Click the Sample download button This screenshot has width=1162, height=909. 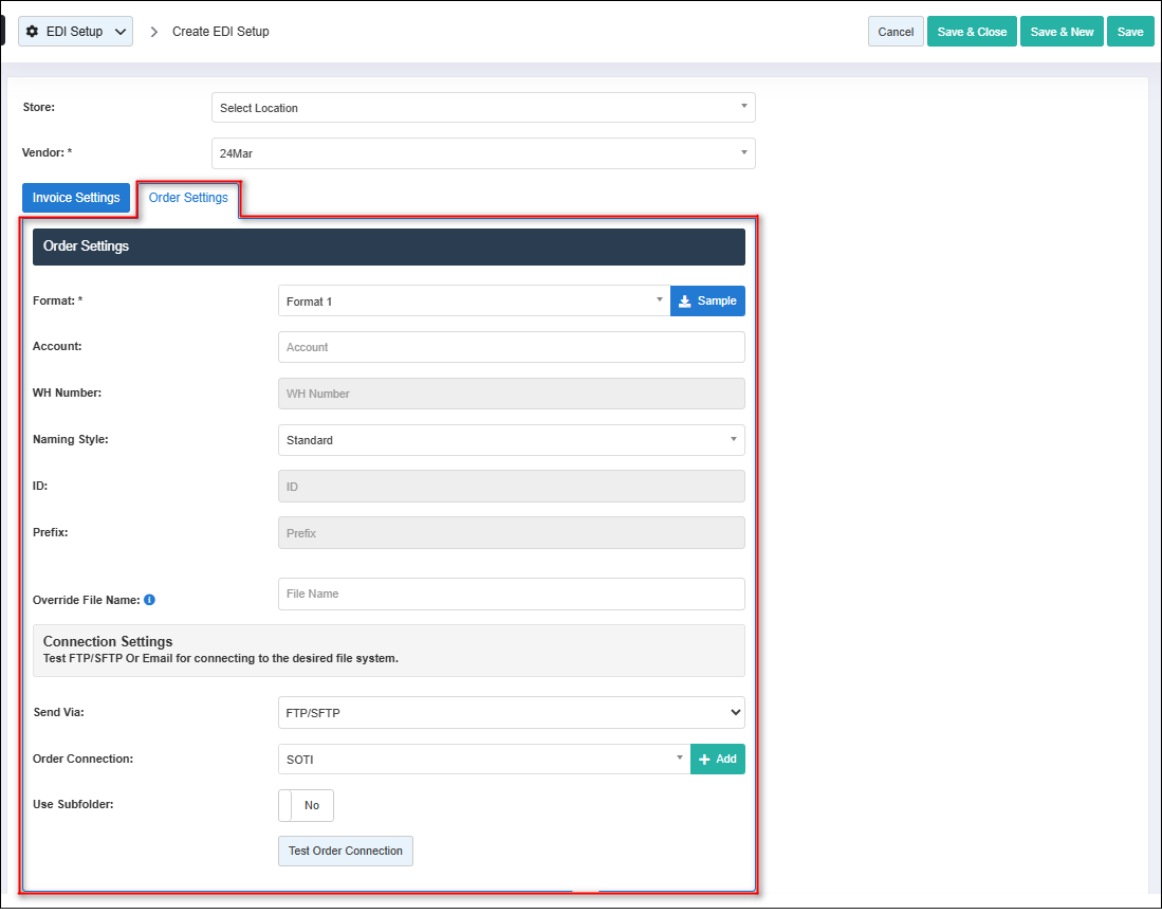tap(707, 301)
